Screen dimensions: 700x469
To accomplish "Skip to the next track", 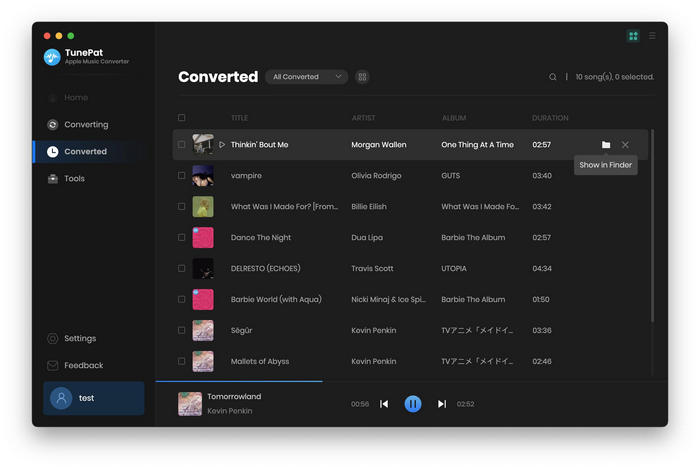I will coord(442,404).
